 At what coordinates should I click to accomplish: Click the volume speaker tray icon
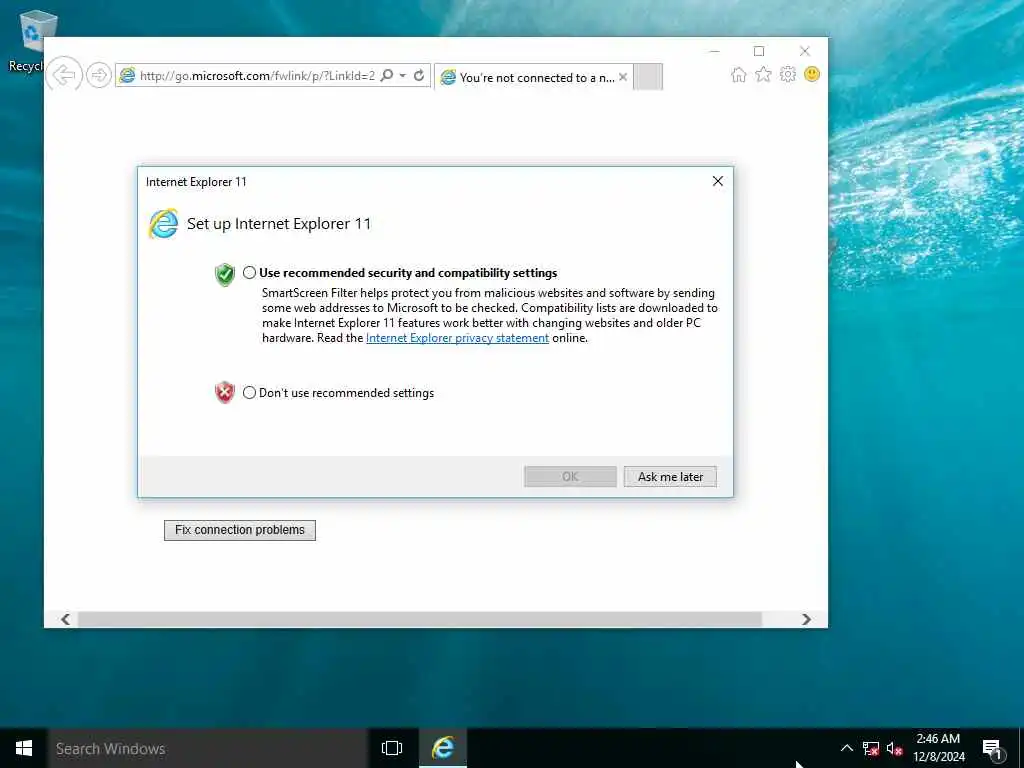click(894, 749)
